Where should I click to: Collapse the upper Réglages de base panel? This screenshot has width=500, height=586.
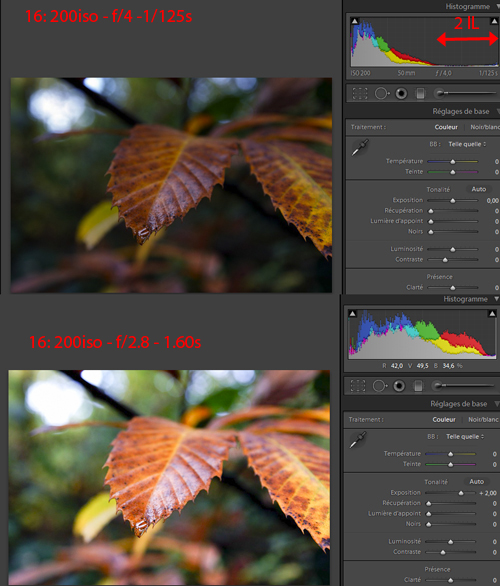[x=498, y=111]
